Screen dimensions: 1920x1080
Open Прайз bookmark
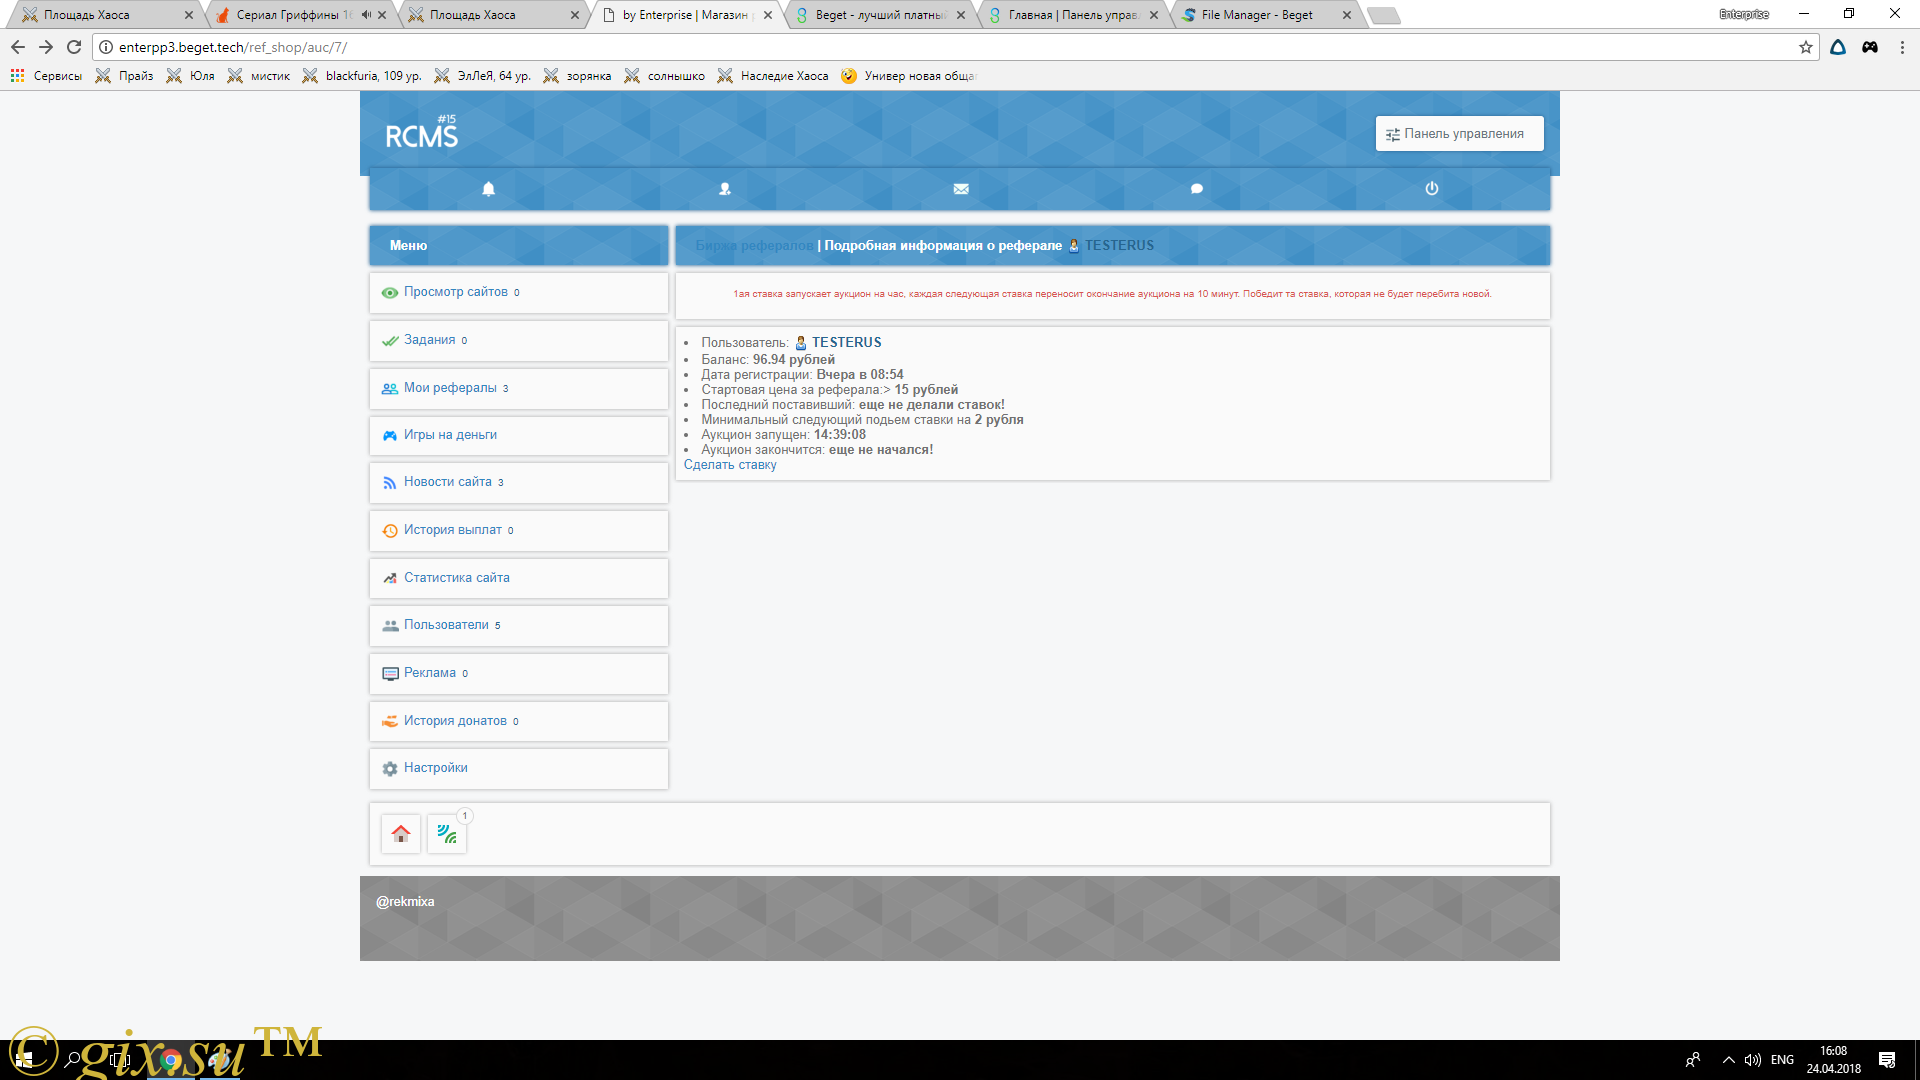coord(124,76)
